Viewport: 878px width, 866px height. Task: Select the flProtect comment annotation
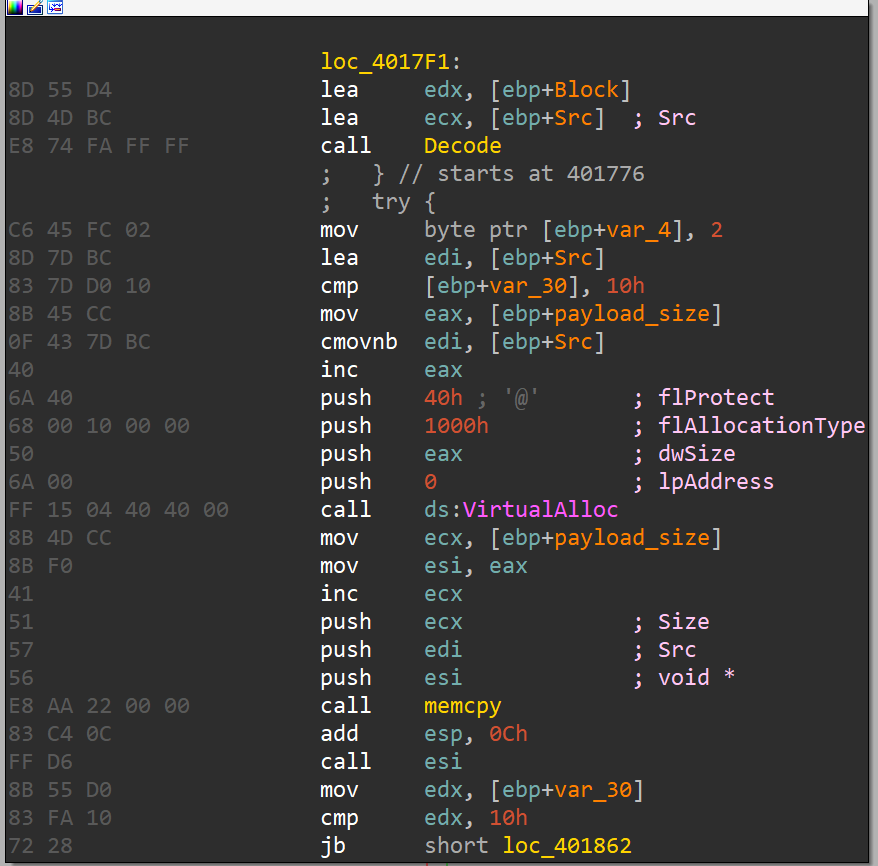(x=716, y=397)
